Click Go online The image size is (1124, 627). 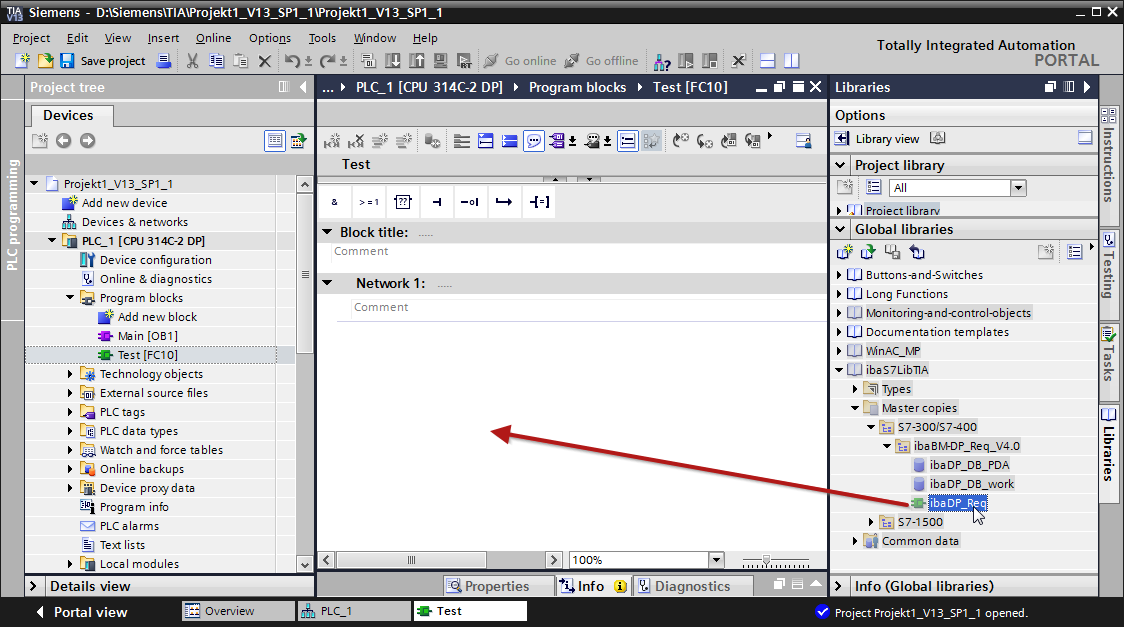pyautogui.click(x=520, y=61)
